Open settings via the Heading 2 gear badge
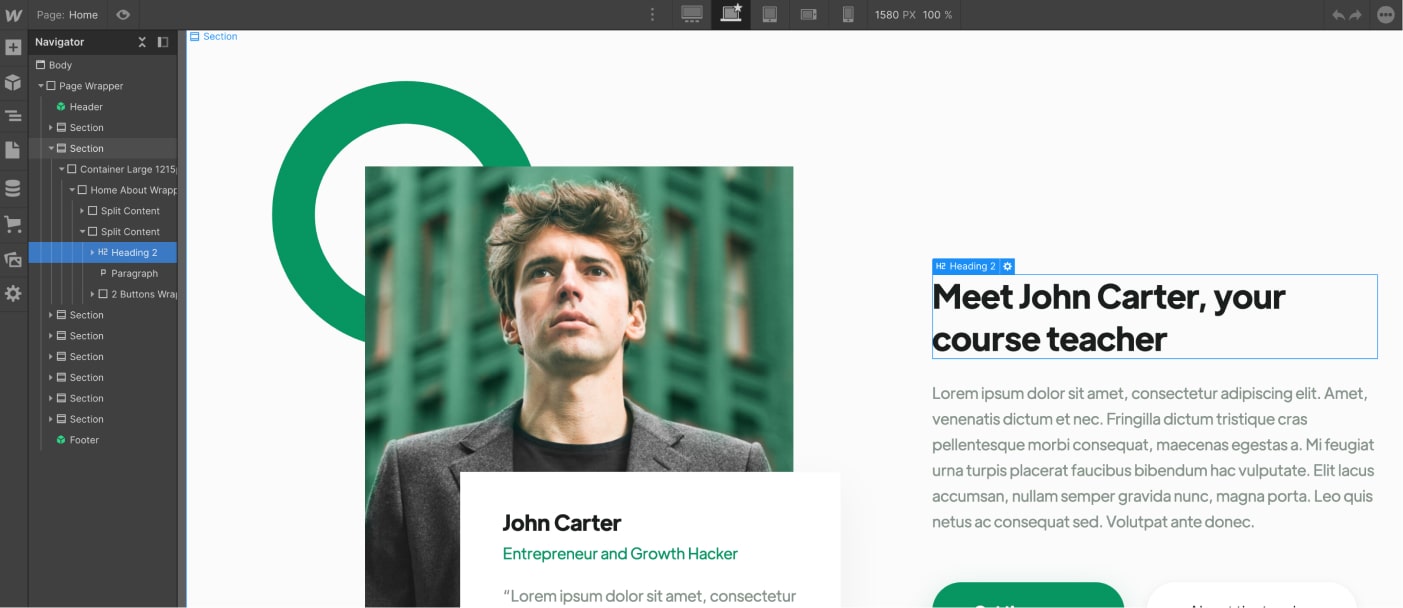Screen dimensions: 1403x608 [1006, 266]
